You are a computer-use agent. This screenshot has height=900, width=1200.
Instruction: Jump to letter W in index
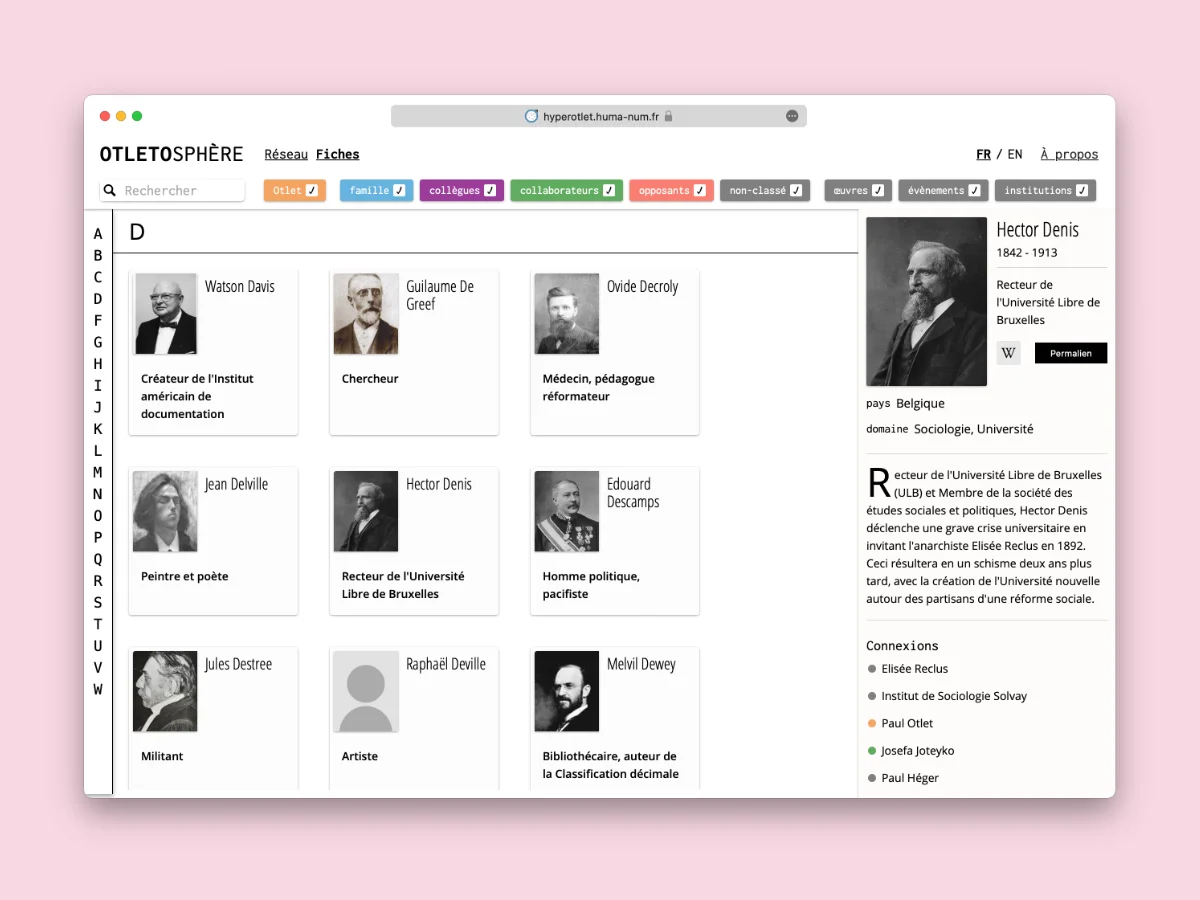[98, 689]
